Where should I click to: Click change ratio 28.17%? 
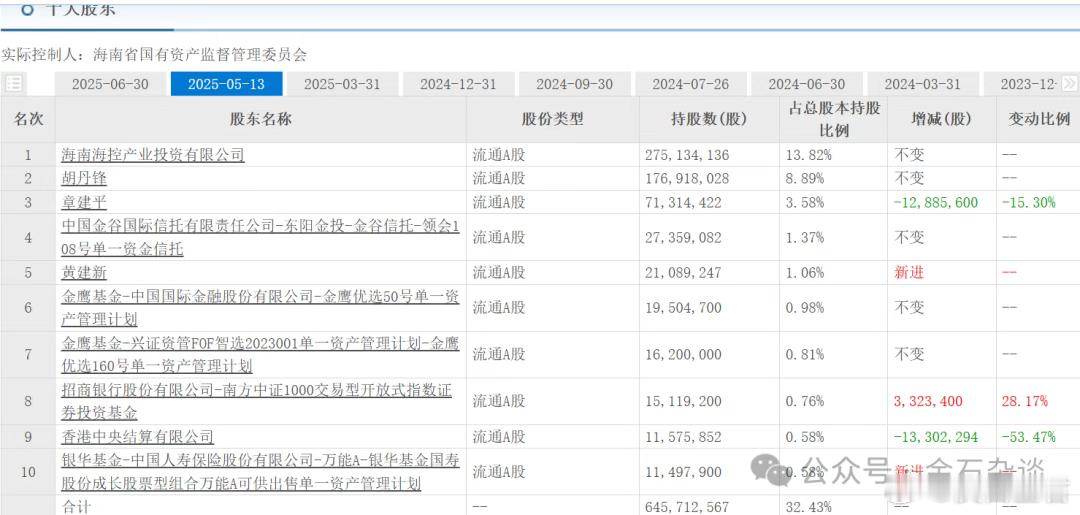pos(1025,401)
